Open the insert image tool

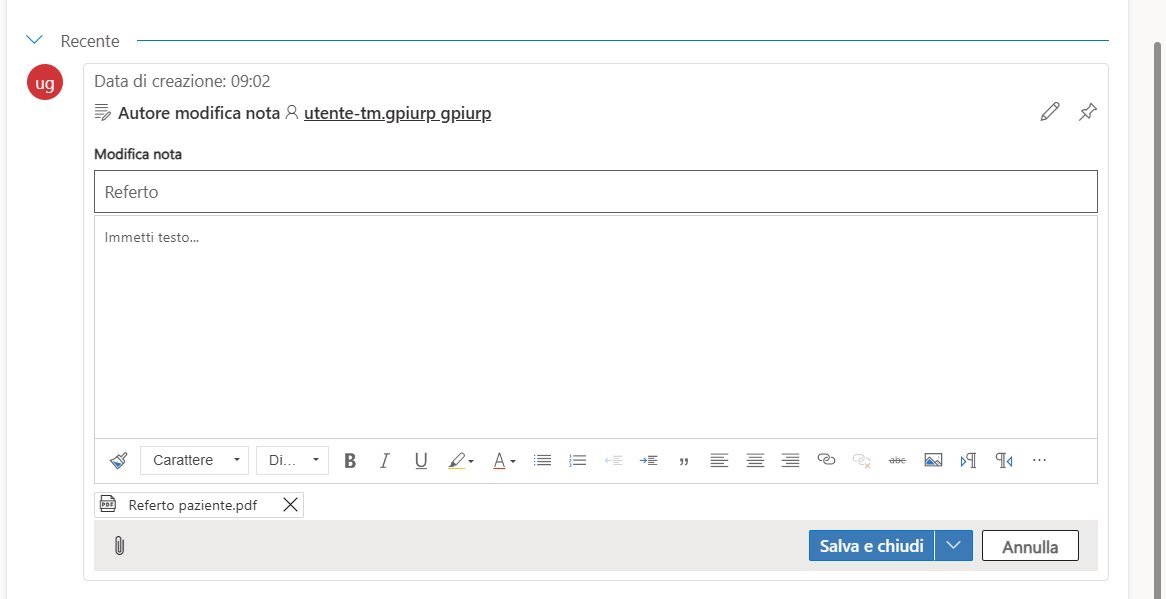[x=933, y=460]
